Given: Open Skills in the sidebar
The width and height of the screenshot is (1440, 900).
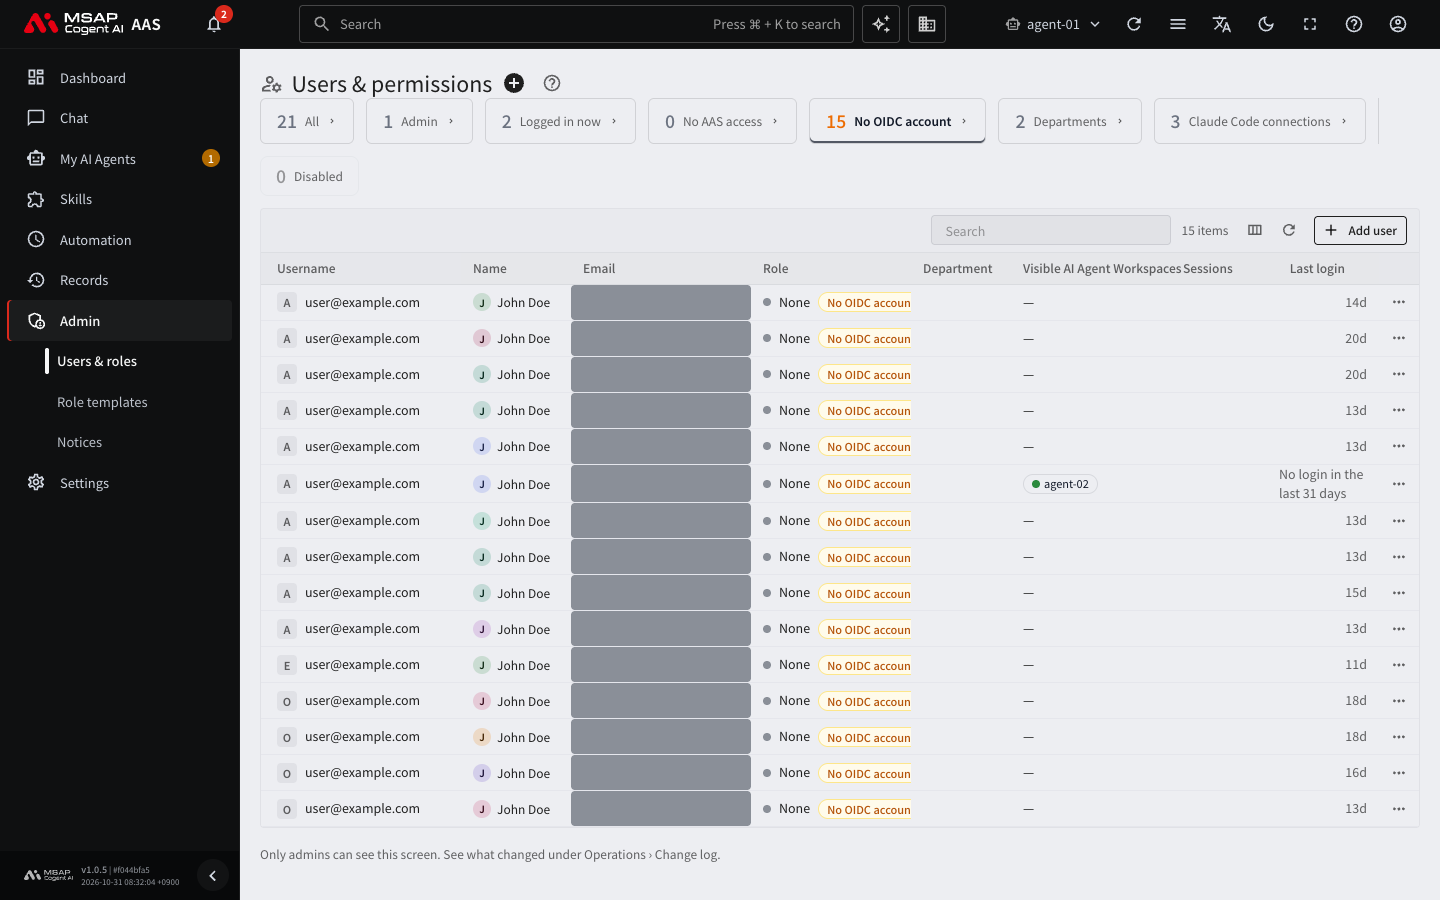Looking at the screenshot, I should point(120,199).
